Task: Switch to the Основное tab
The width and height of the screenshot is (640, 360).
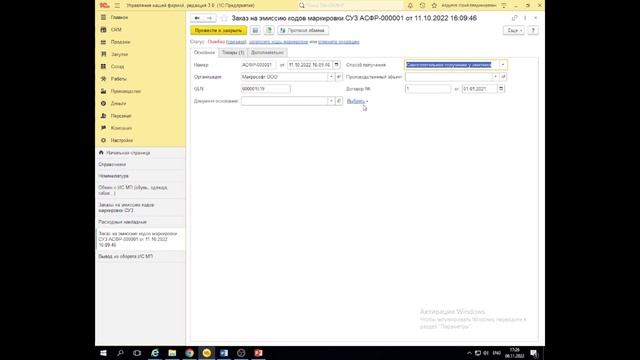Action: [x=204, y=53]
